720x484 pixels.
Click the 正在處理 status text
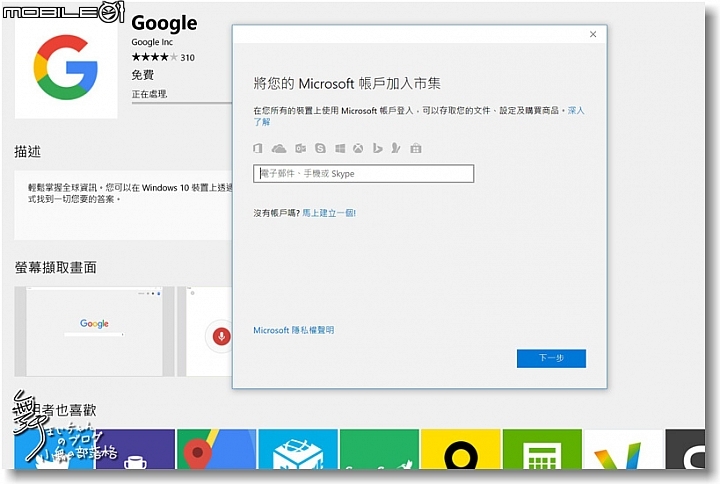tap(149, 94)
